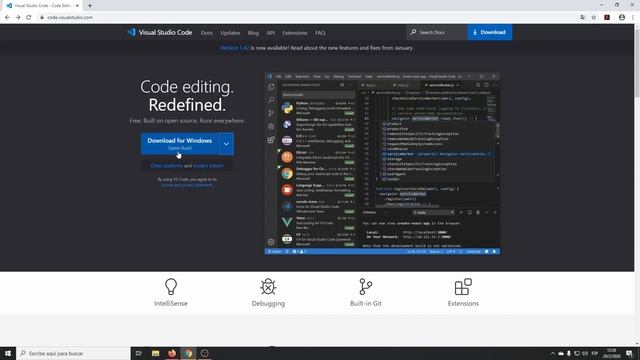The height and width of the screenshot is (360, 640).
Task: Click the Visual Studio Code logo
Action: pos(160,32)
